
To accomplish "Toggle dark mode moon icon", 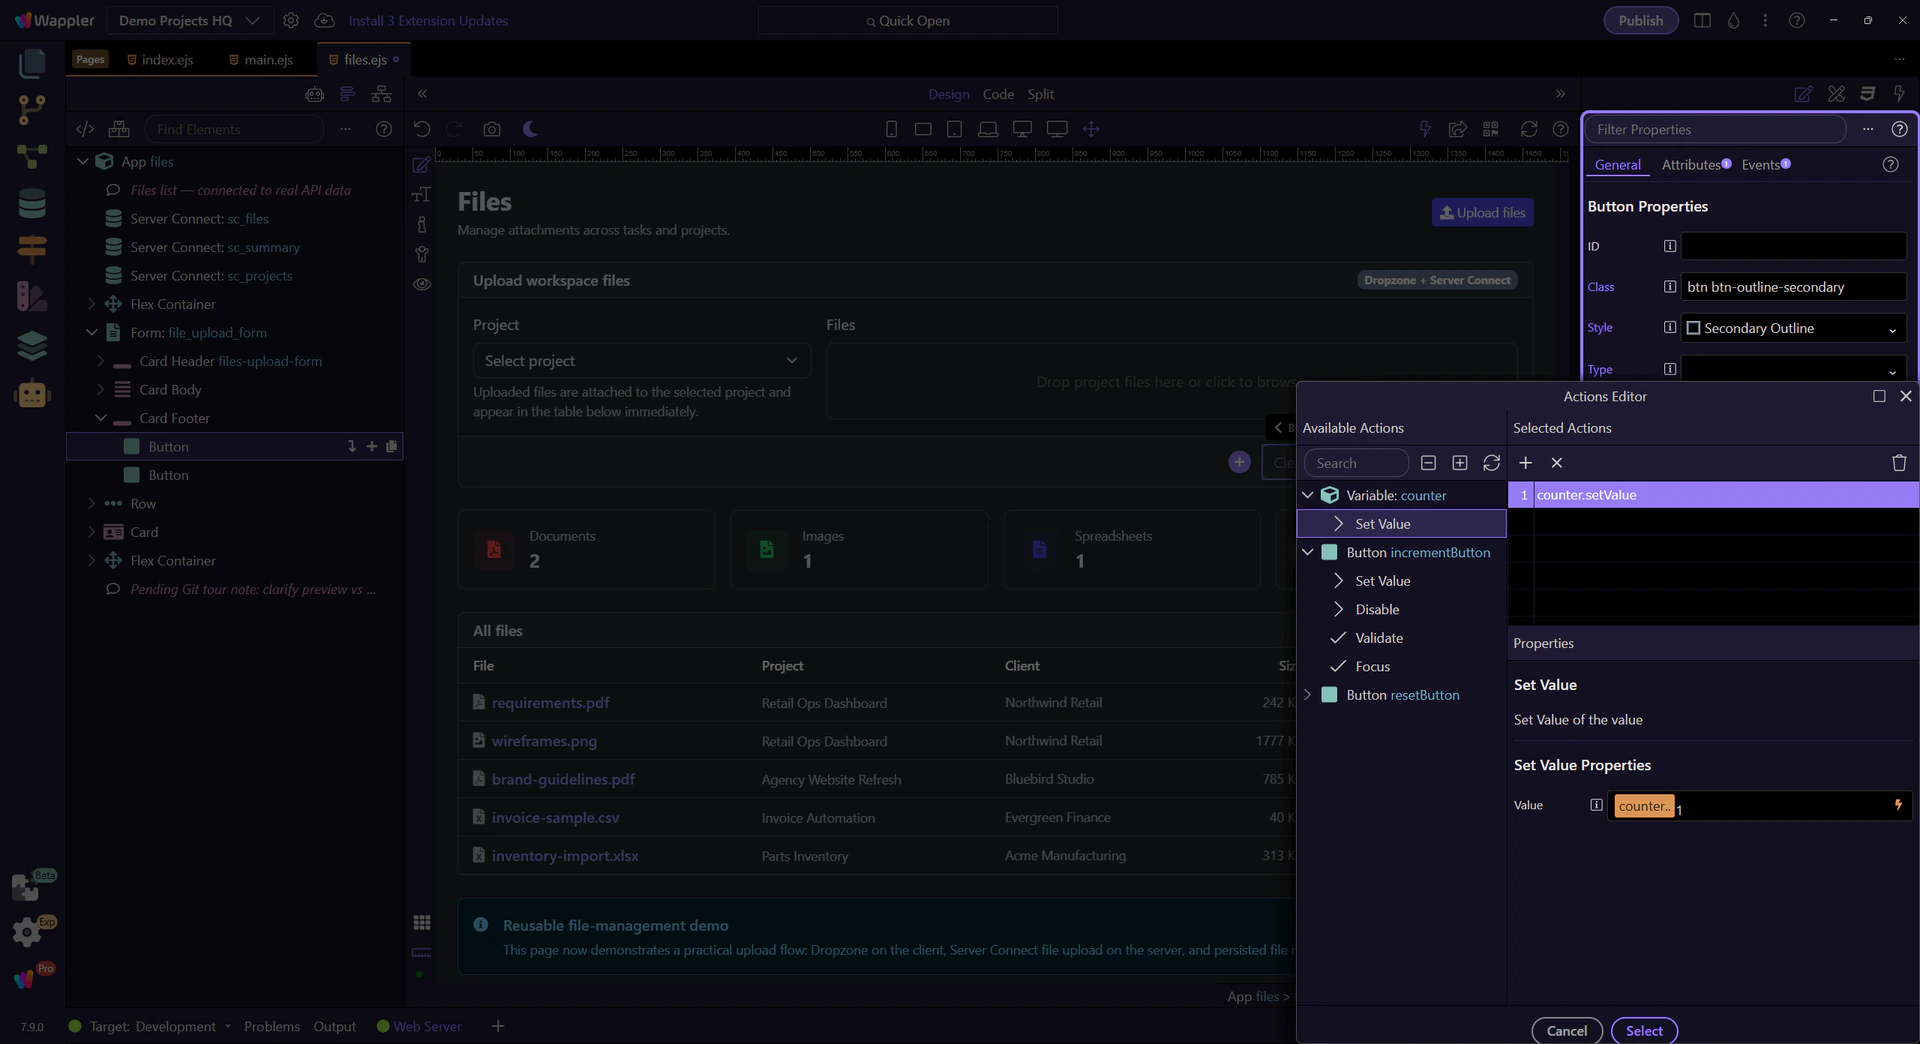I will [530, 129].
